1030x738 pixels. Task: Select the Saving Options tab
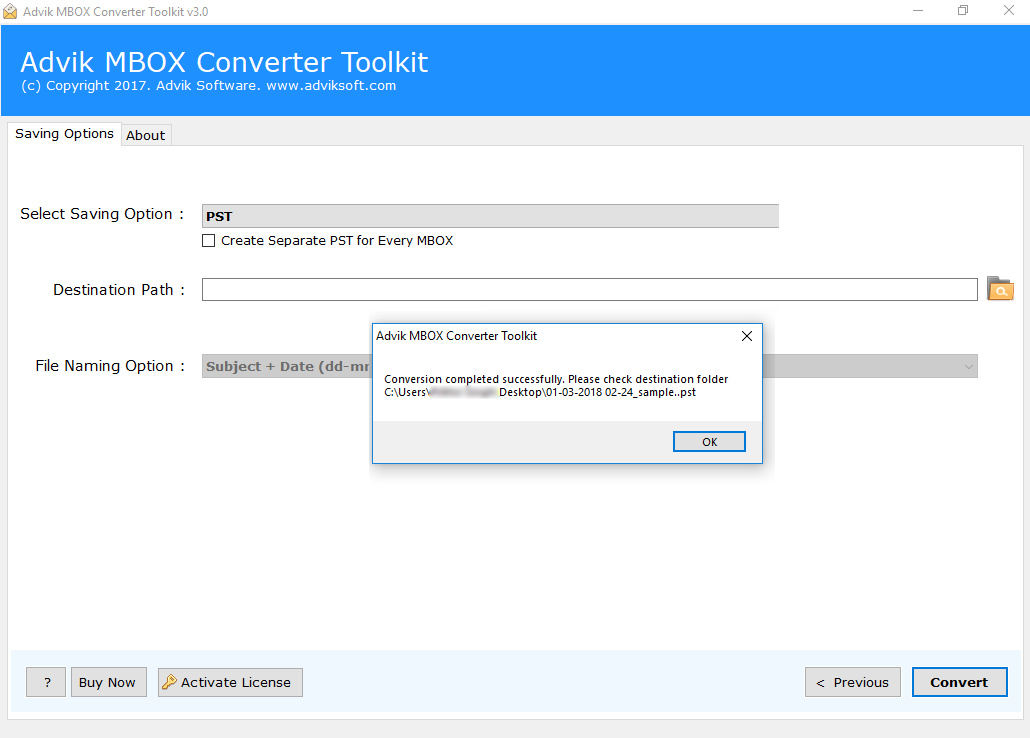(x=64, y=133)
